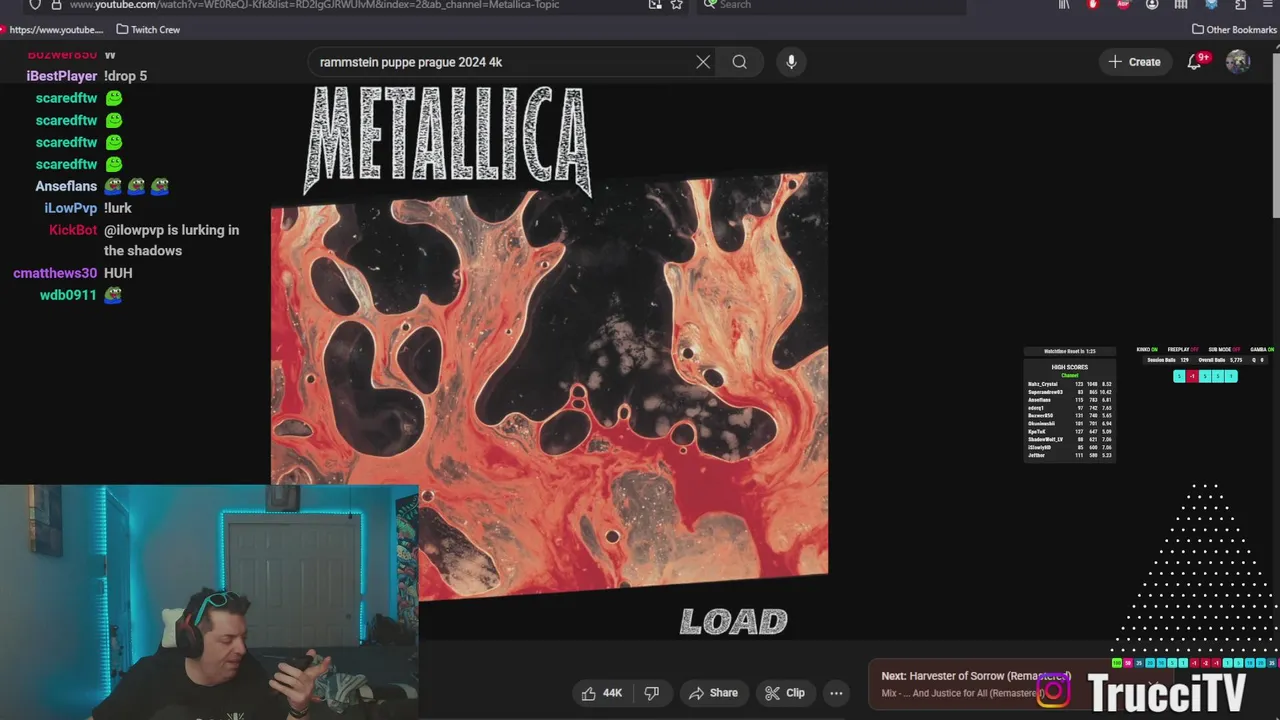The image size is (1280, 720).
Task: Click the YouTube search magnifier button
Action: (x=739, y=62)
